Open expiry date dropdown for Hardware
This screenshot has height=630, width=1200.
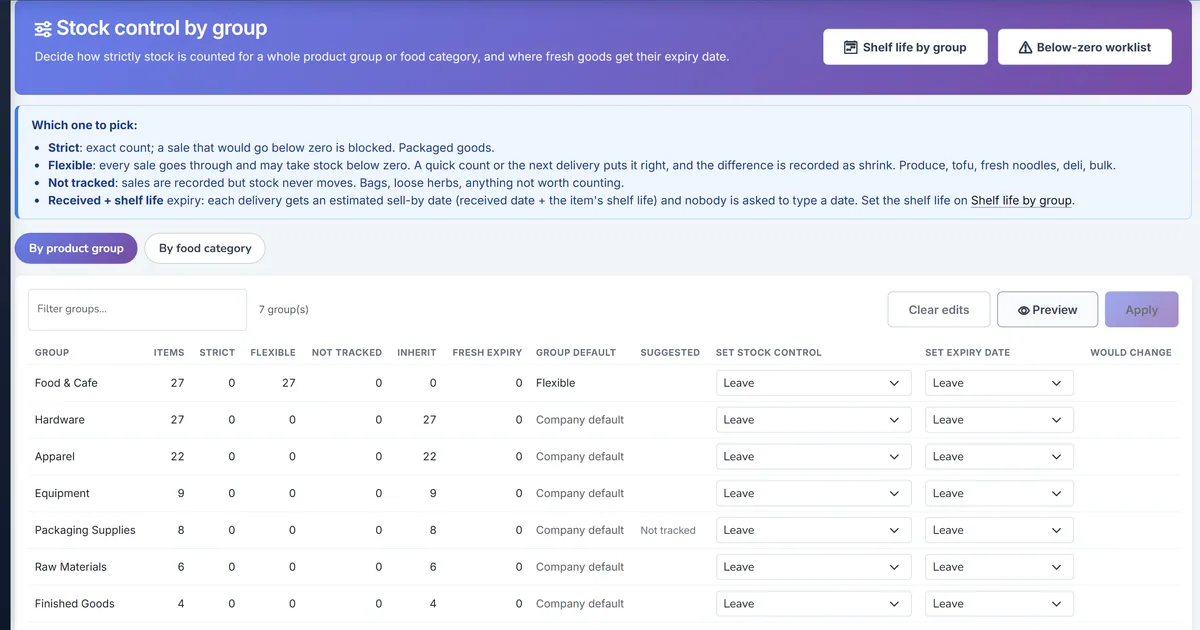(x=999, y=420)
